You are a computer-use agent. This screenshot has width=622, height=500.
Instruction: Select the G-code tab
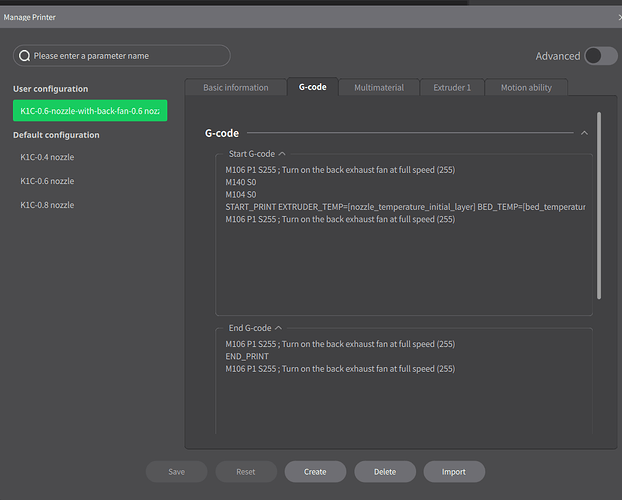(x=313, y=88)
